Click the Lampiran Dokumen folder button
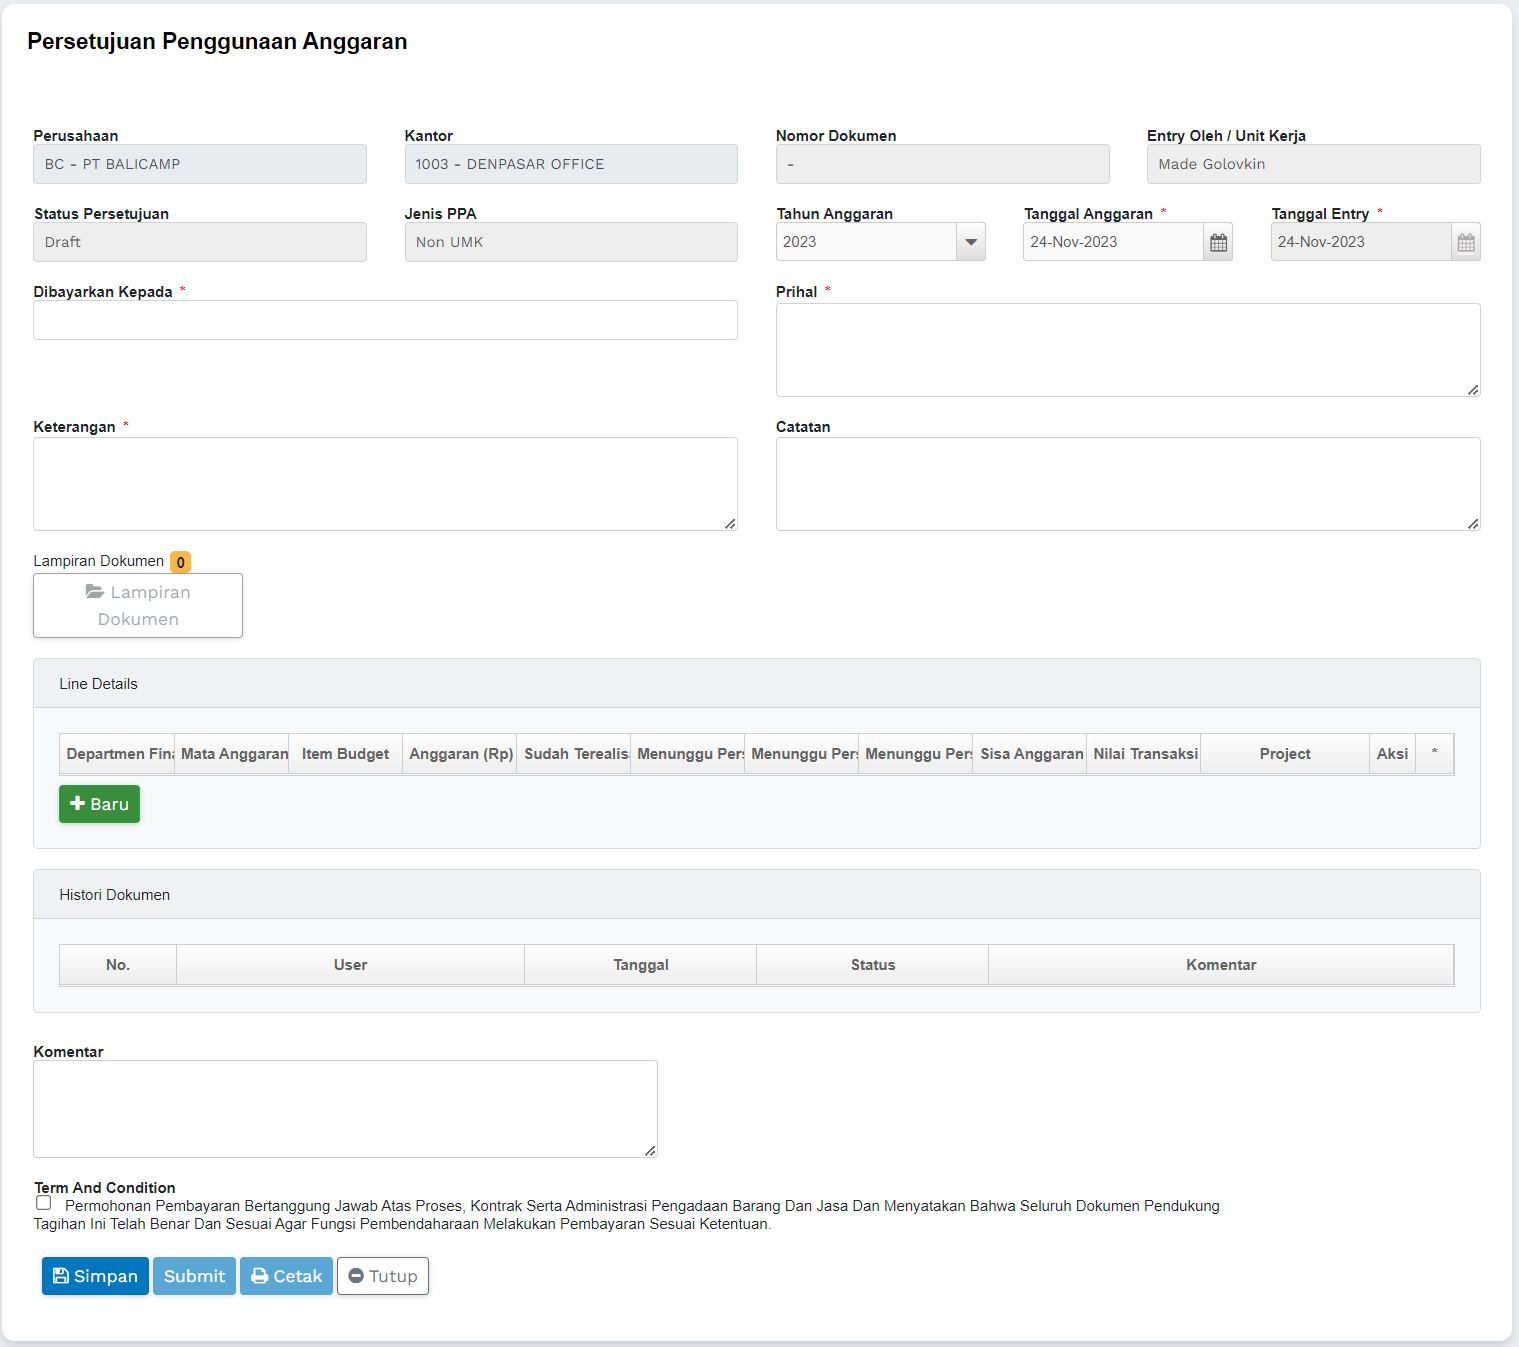Screen dimensions: 1519x1347 tap(138, 605)
